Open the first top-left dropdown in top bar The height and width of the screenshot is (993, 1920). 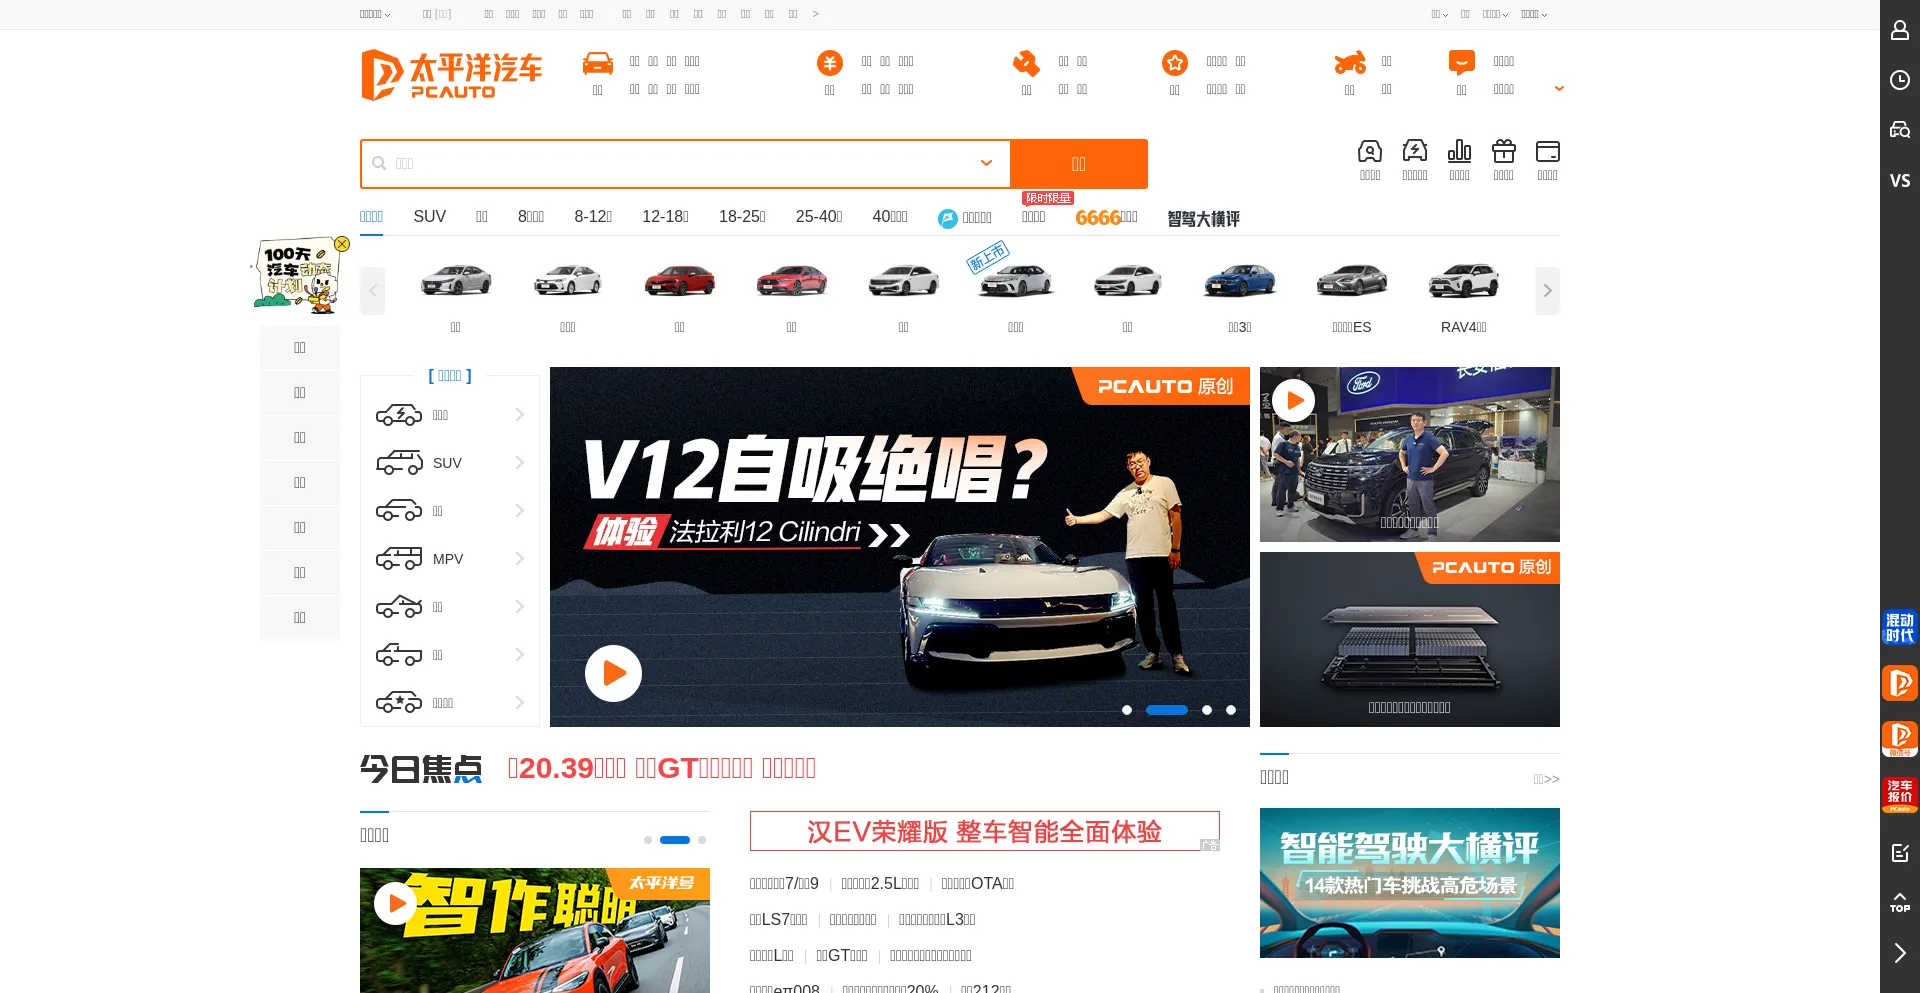pyautogui.click(x=375, y=14)
